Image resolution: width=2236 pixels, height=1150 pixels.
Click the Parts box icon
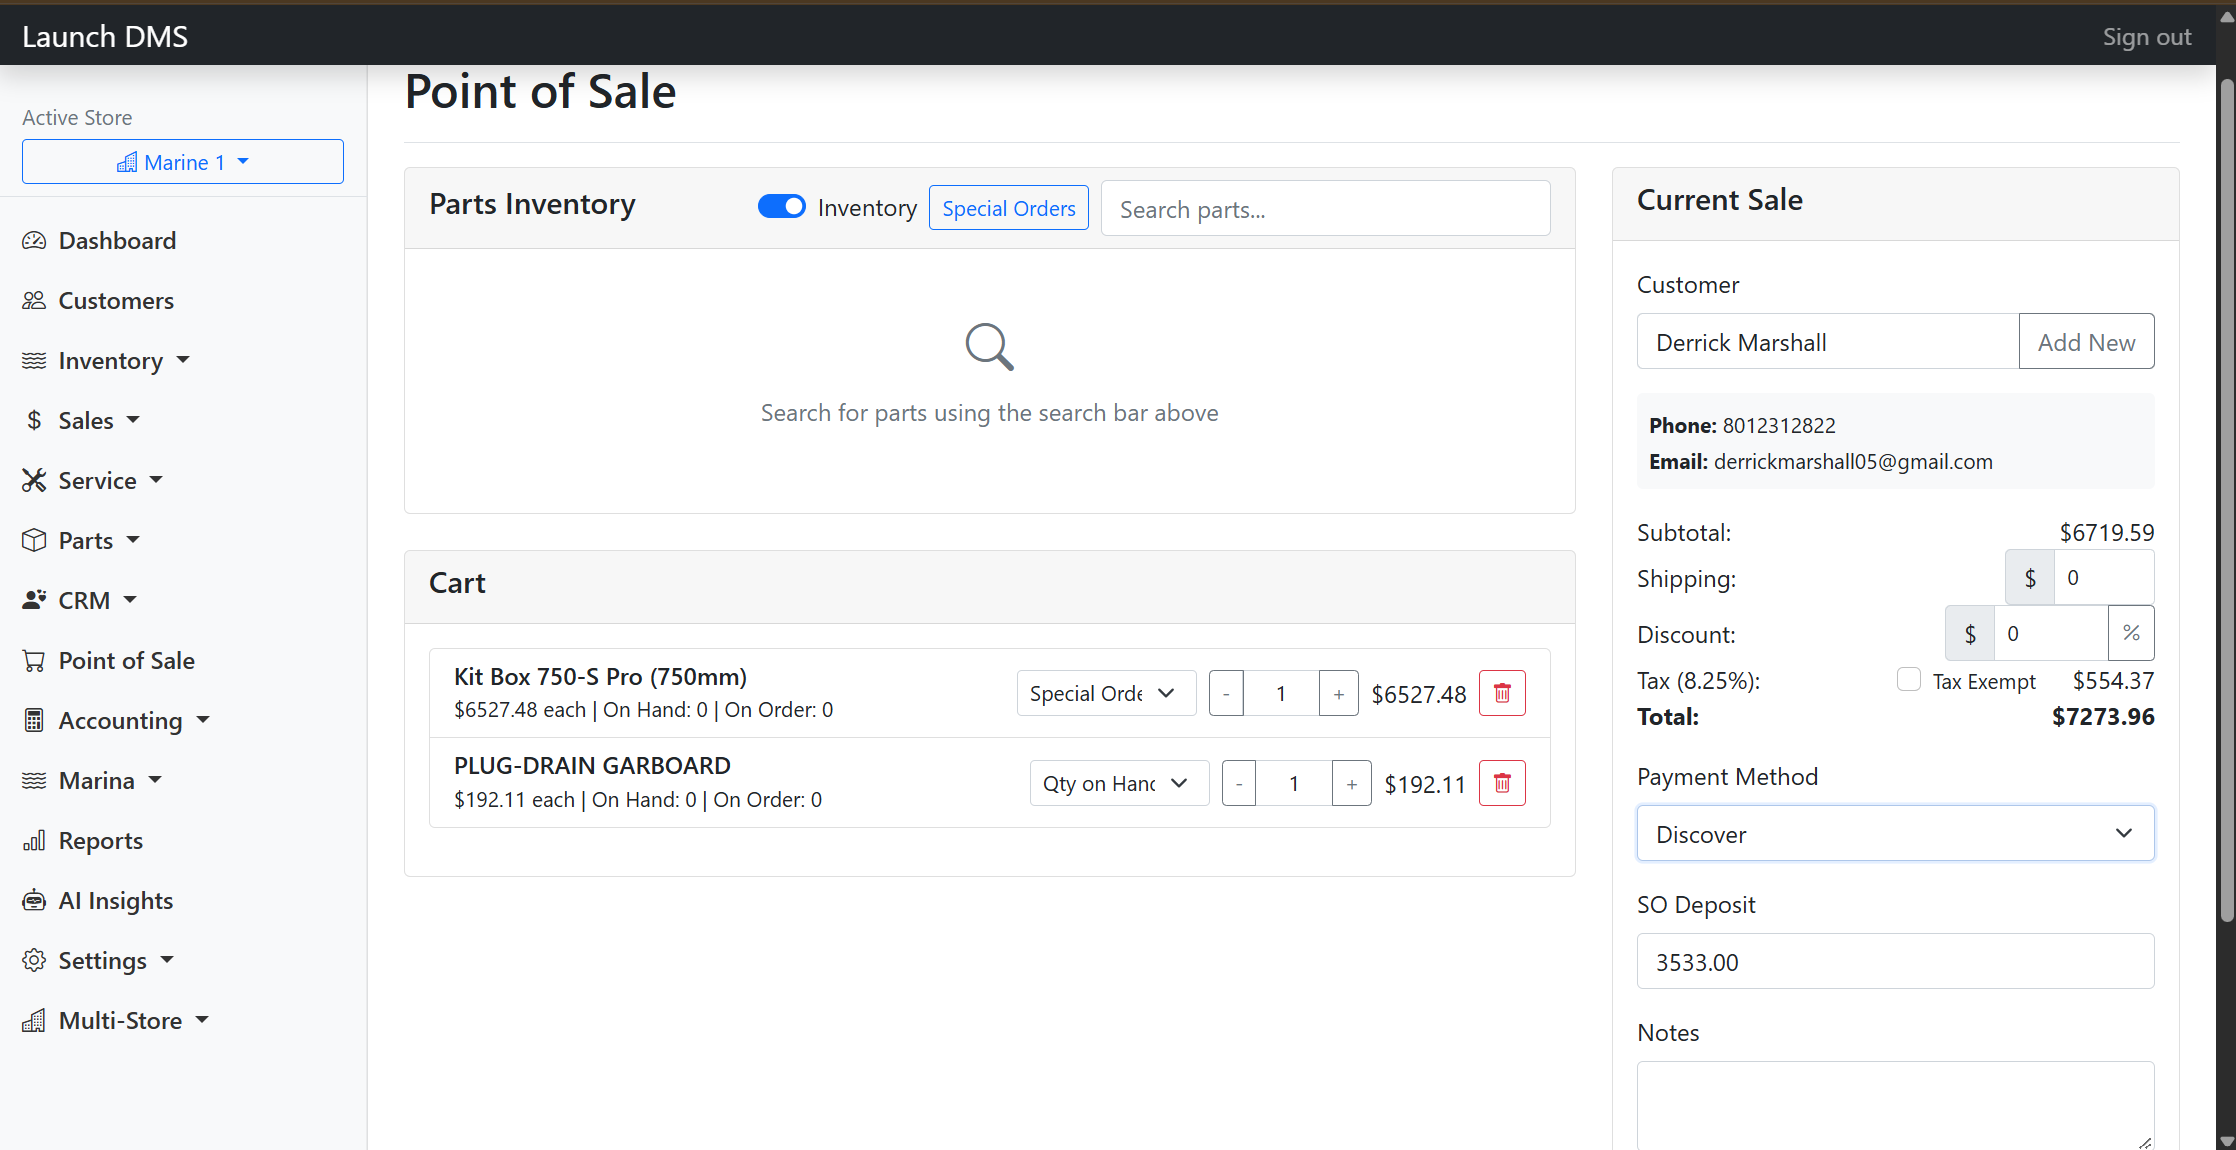click(34, 541)
